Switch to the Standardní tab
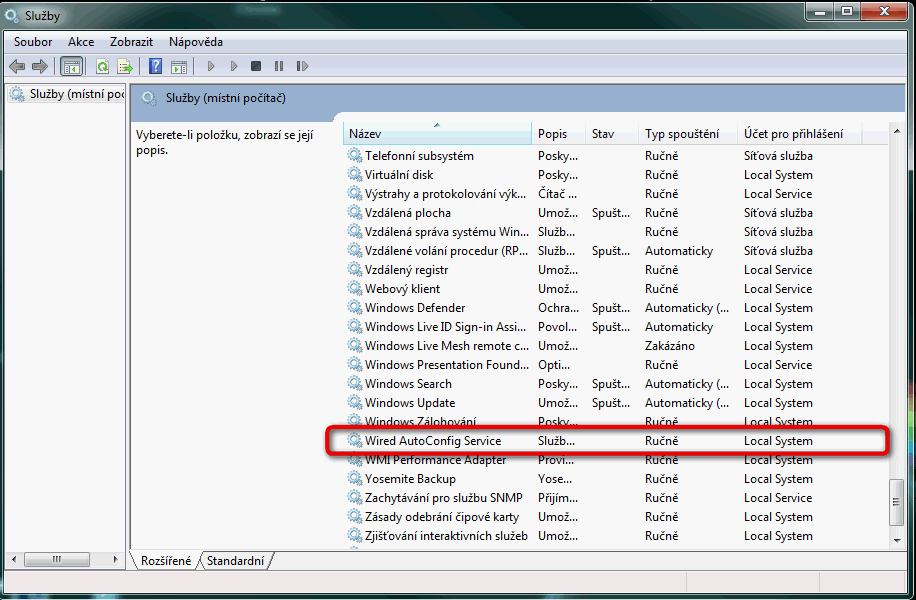The image size is (916, 600). click(235, 561)
